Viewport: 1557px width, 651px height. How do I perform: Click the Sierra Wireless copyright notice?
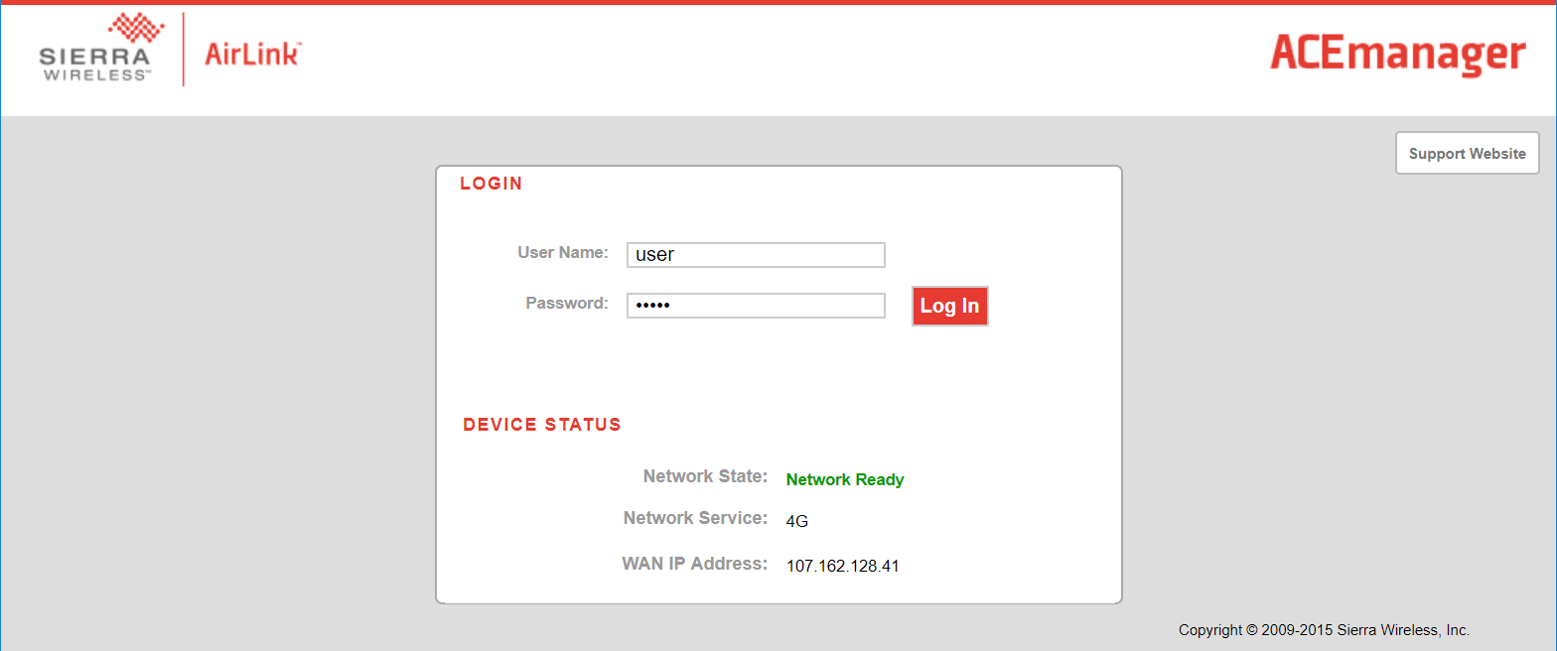click(1323, 630)
